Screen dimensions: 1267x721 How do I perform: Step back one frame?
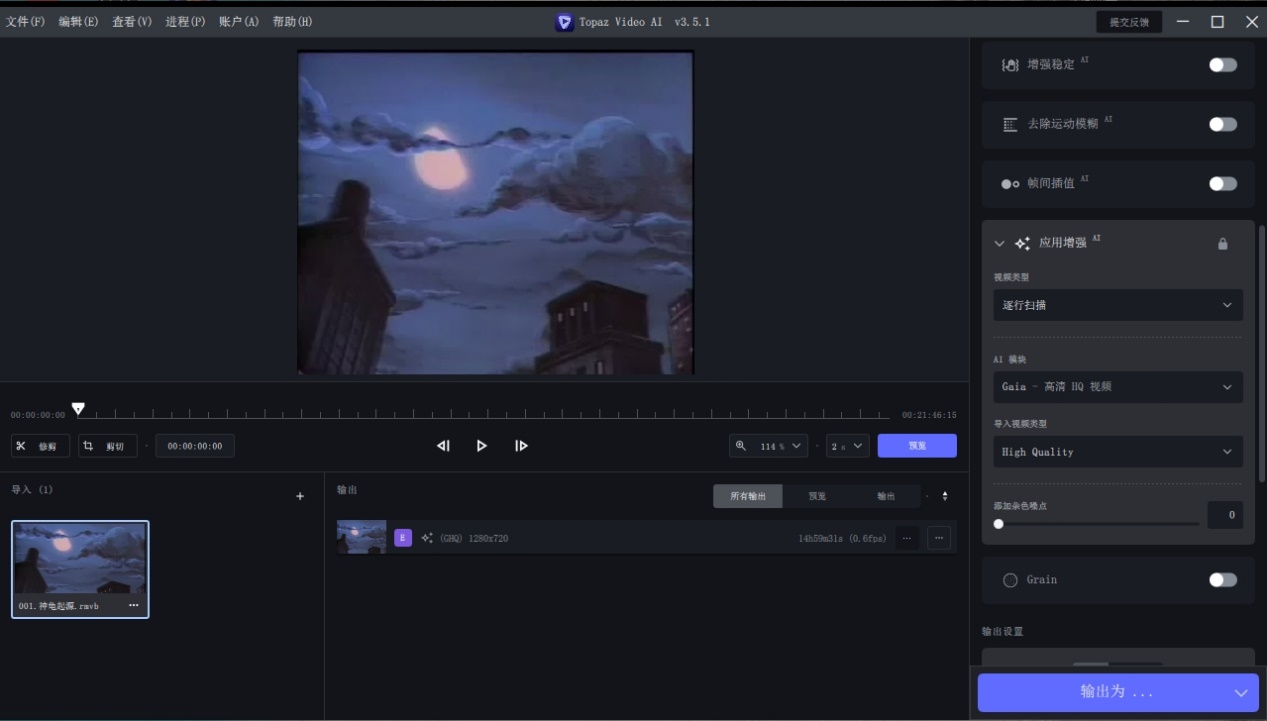443,446
